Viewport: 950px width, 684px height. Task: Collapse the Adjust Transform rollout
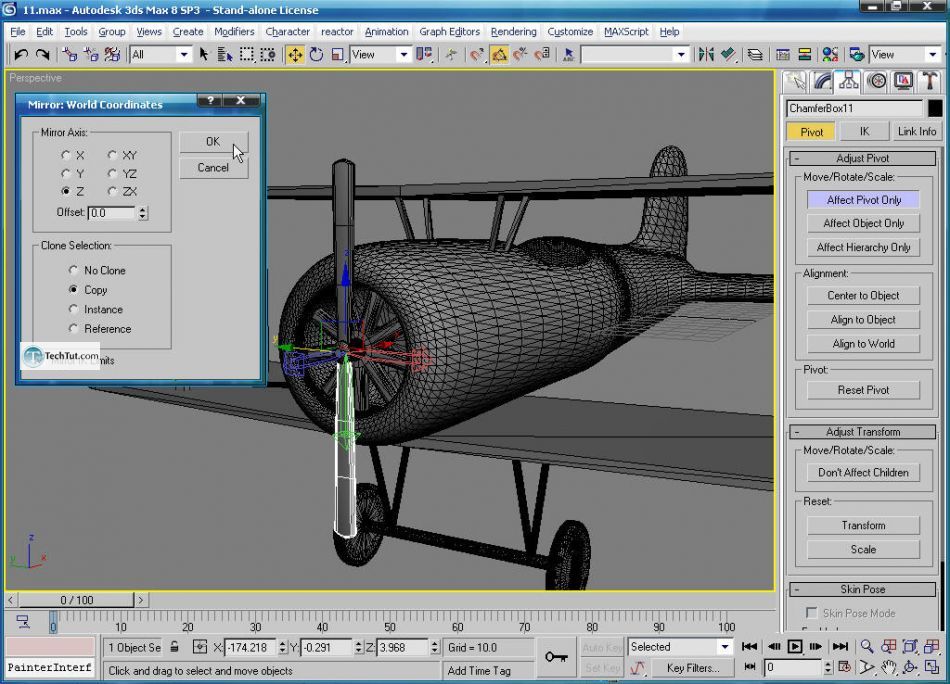863,432
